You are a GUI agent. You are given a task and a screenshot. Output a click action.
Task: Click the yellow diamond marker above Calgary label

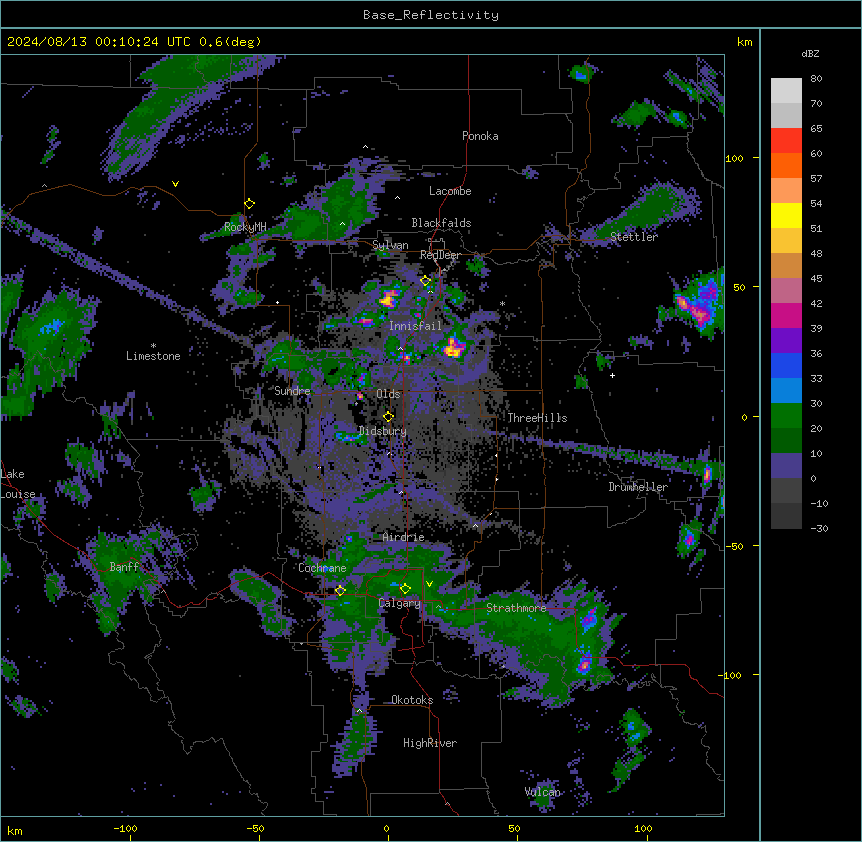(x=405, y=589)
